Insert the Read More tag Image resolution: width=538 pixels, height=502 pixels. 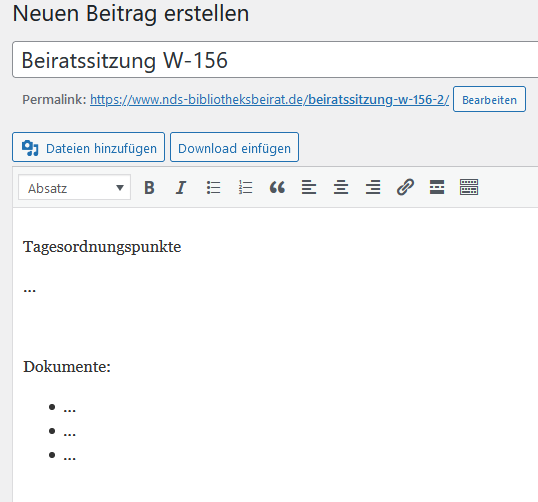437,187
